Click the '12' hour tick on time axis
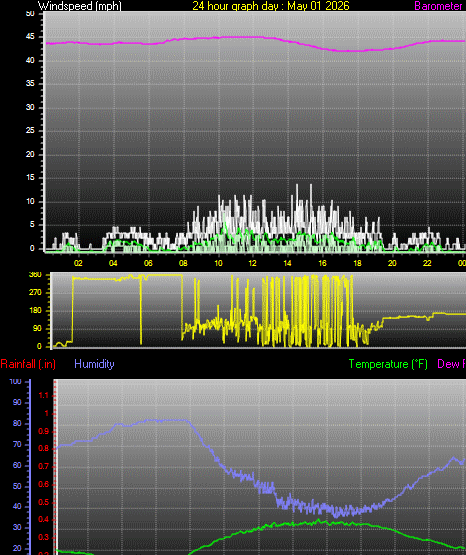Viewport: 466px width, 555px height. coord(252,263)
